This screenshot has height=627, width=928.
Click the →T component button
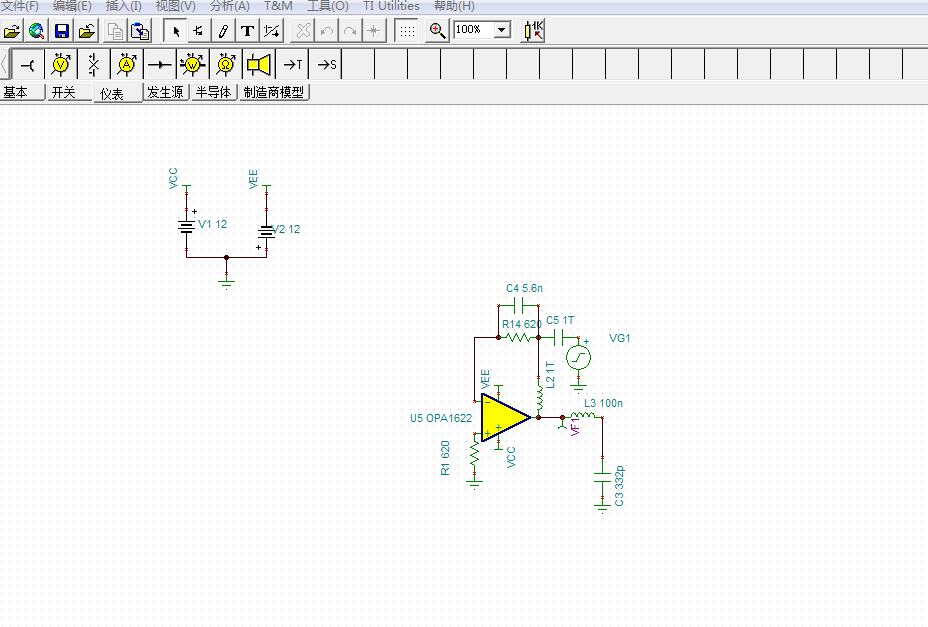point(292,65)
